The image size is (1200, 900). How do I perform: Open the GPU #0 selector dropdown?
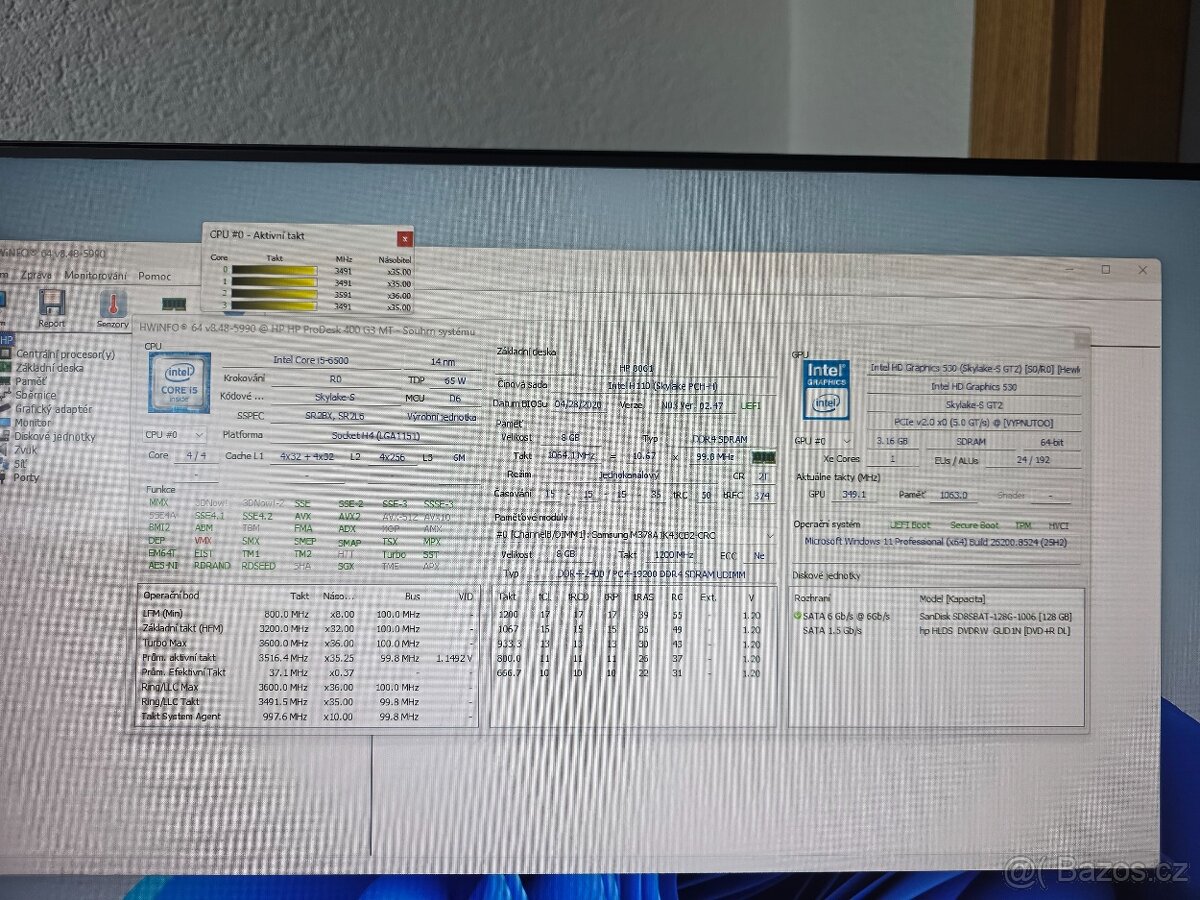coord(824,441)
